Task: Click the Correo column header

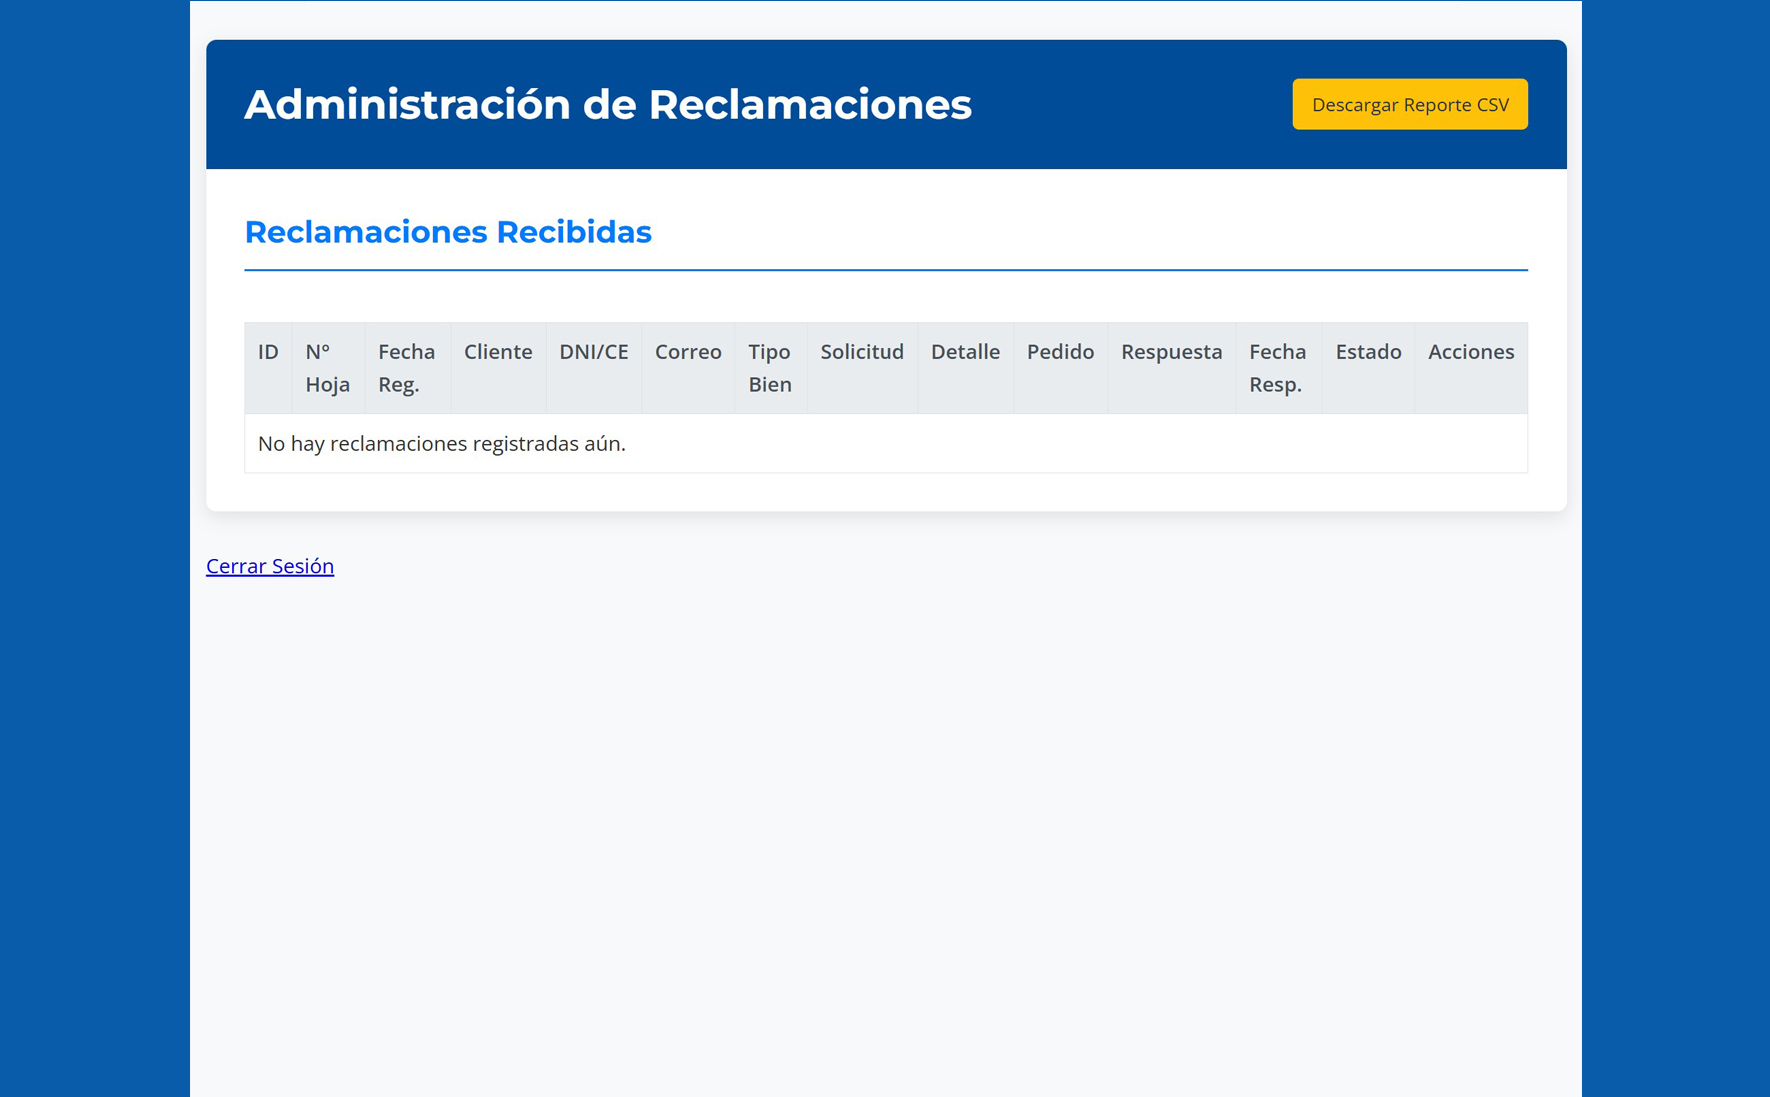Action: click(688, 352)
